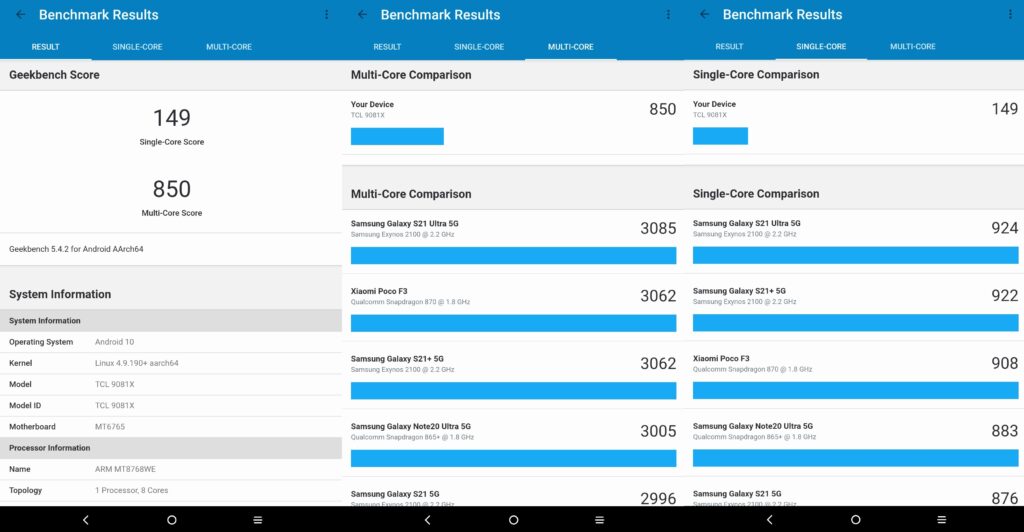1024x532 pixels.
Task: Open recent apps button below Single-Core list
Action: pyautogui.click(x=941, y=520)
